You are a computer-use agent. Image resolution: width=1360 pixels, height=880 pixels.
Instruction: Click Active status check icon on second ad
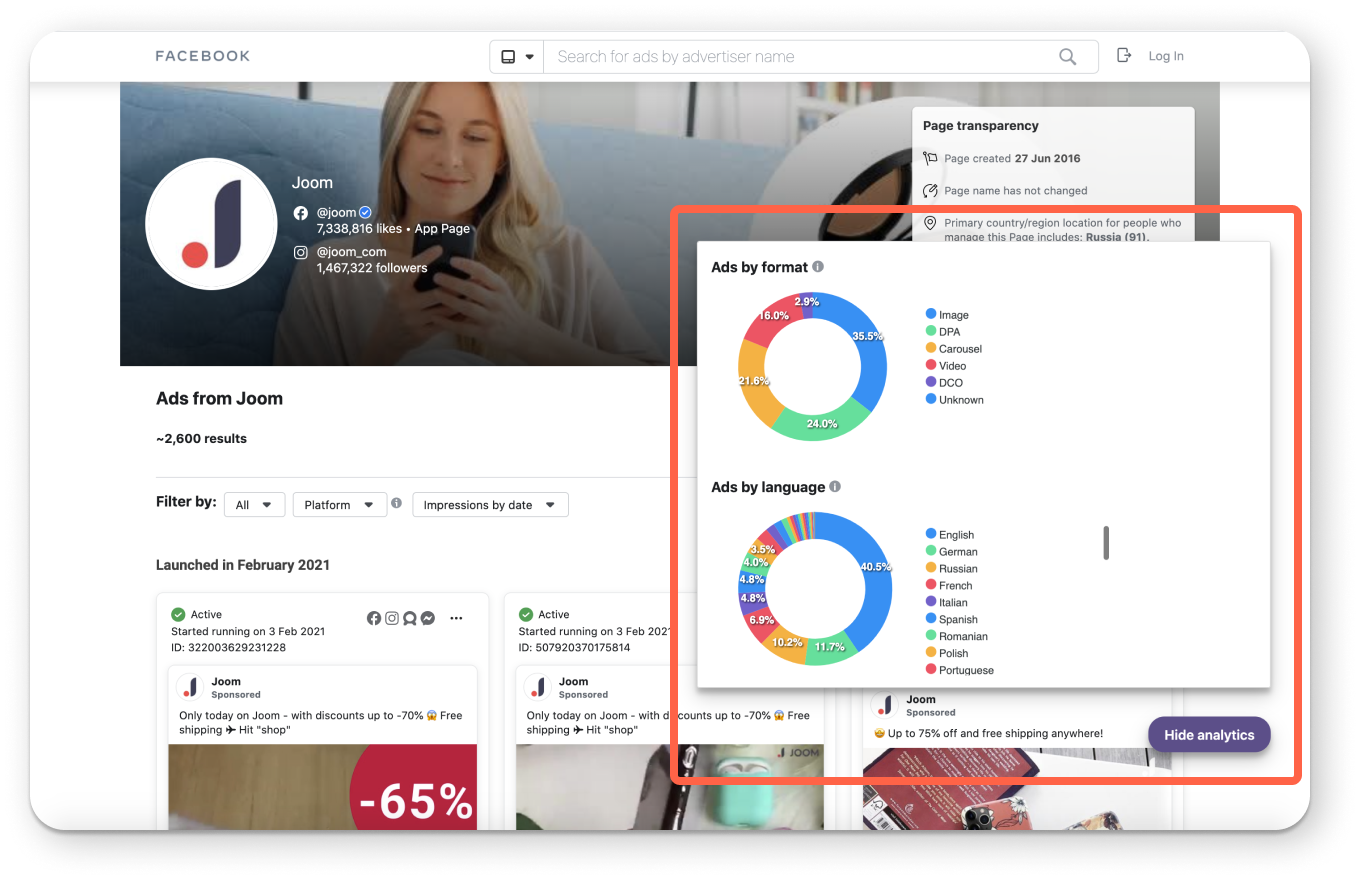[526, 614]
